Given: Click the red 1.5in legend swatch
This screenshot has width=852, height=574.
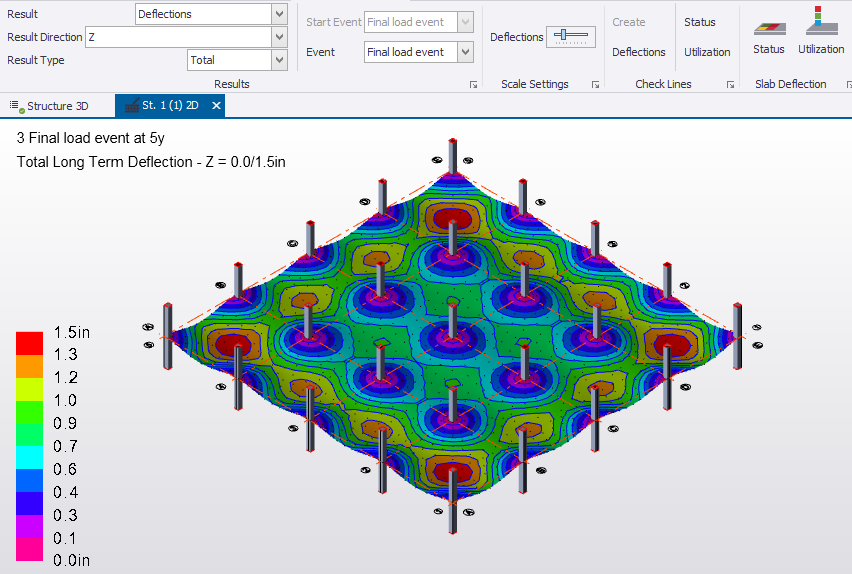Looking at the screenshot, I should pyautogui.click(x=30, y=343).
